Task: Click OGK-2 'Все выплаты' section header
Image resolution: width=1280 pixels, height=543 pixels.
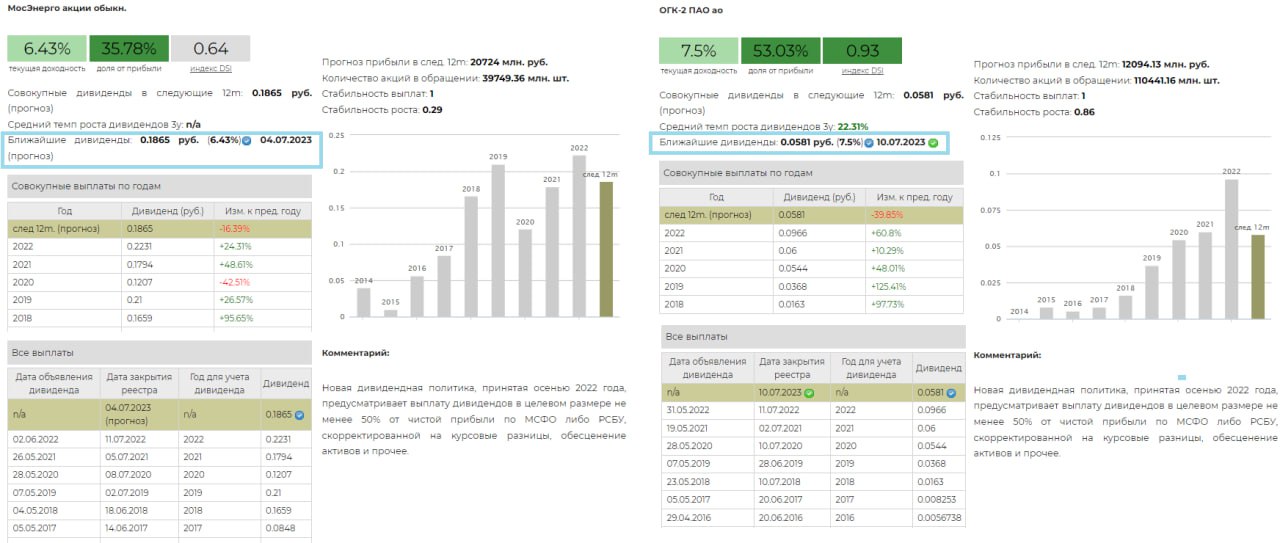Action: 812,337
